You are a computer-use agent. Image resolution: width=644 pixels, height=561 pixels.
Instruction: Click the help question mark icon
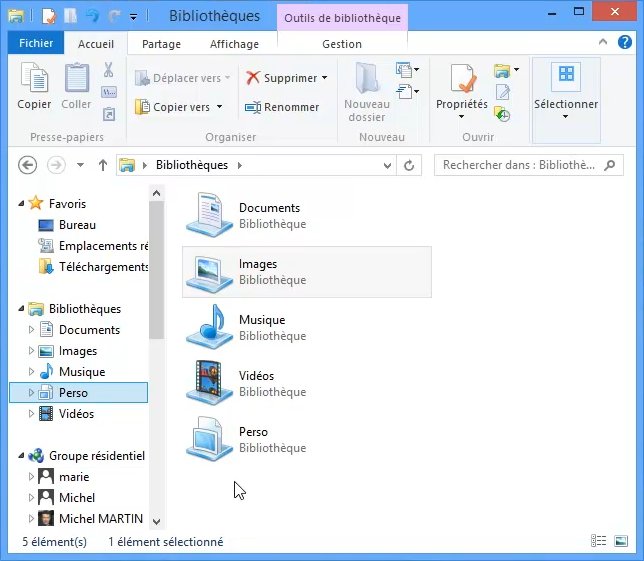(x=623, y=43)
